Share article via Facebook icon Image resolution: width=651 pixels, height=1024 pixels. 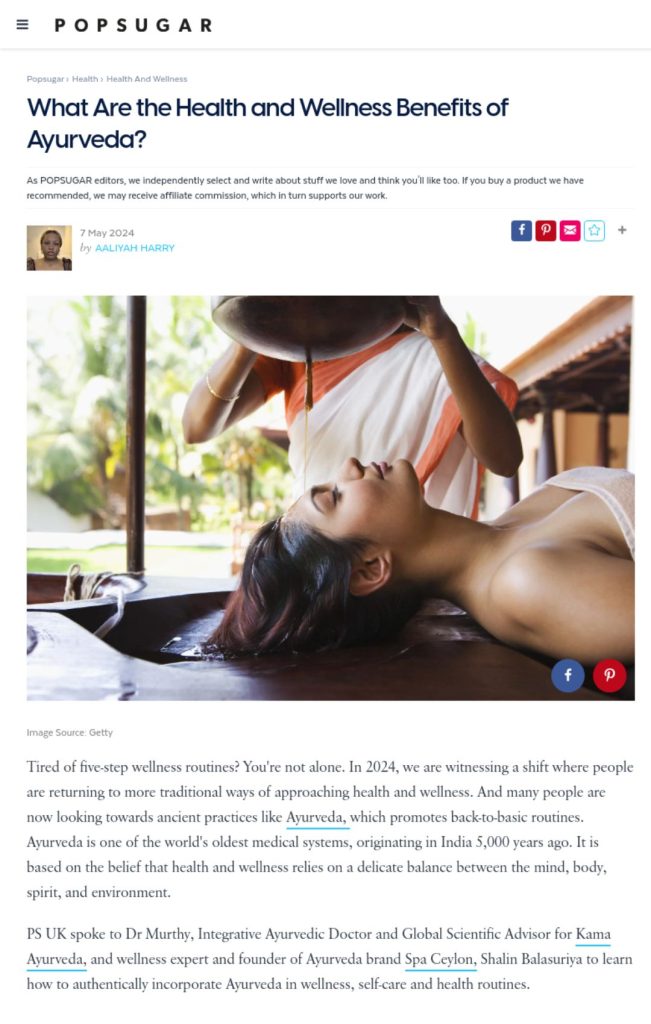click(521, 231)
